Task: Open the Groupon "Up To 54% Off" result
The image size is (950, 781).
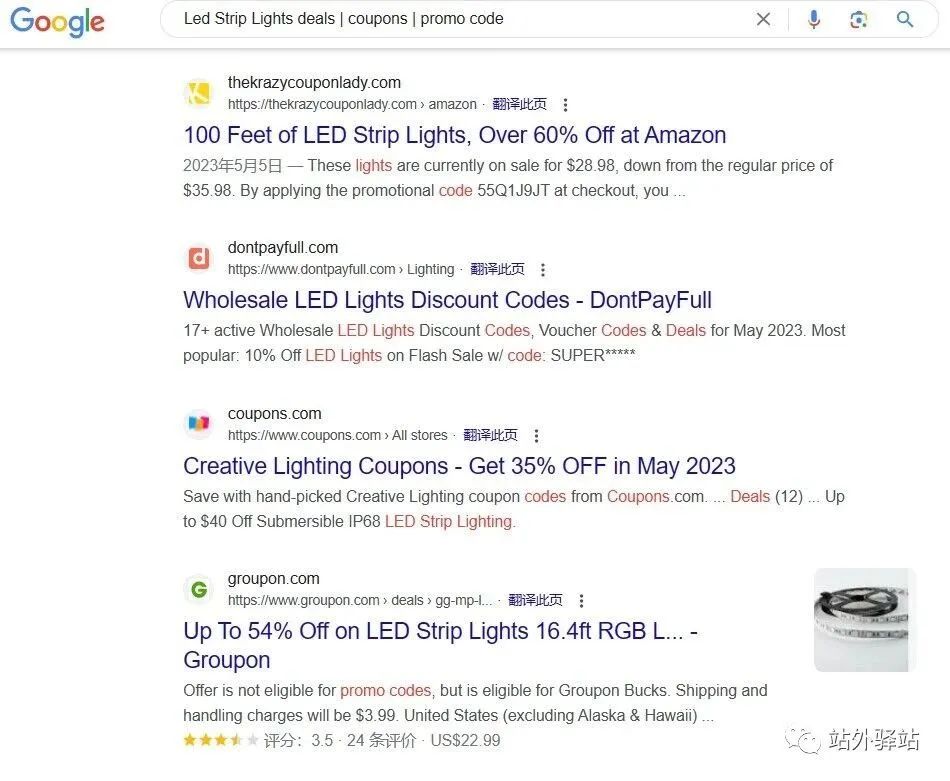Action: [440, 632]
